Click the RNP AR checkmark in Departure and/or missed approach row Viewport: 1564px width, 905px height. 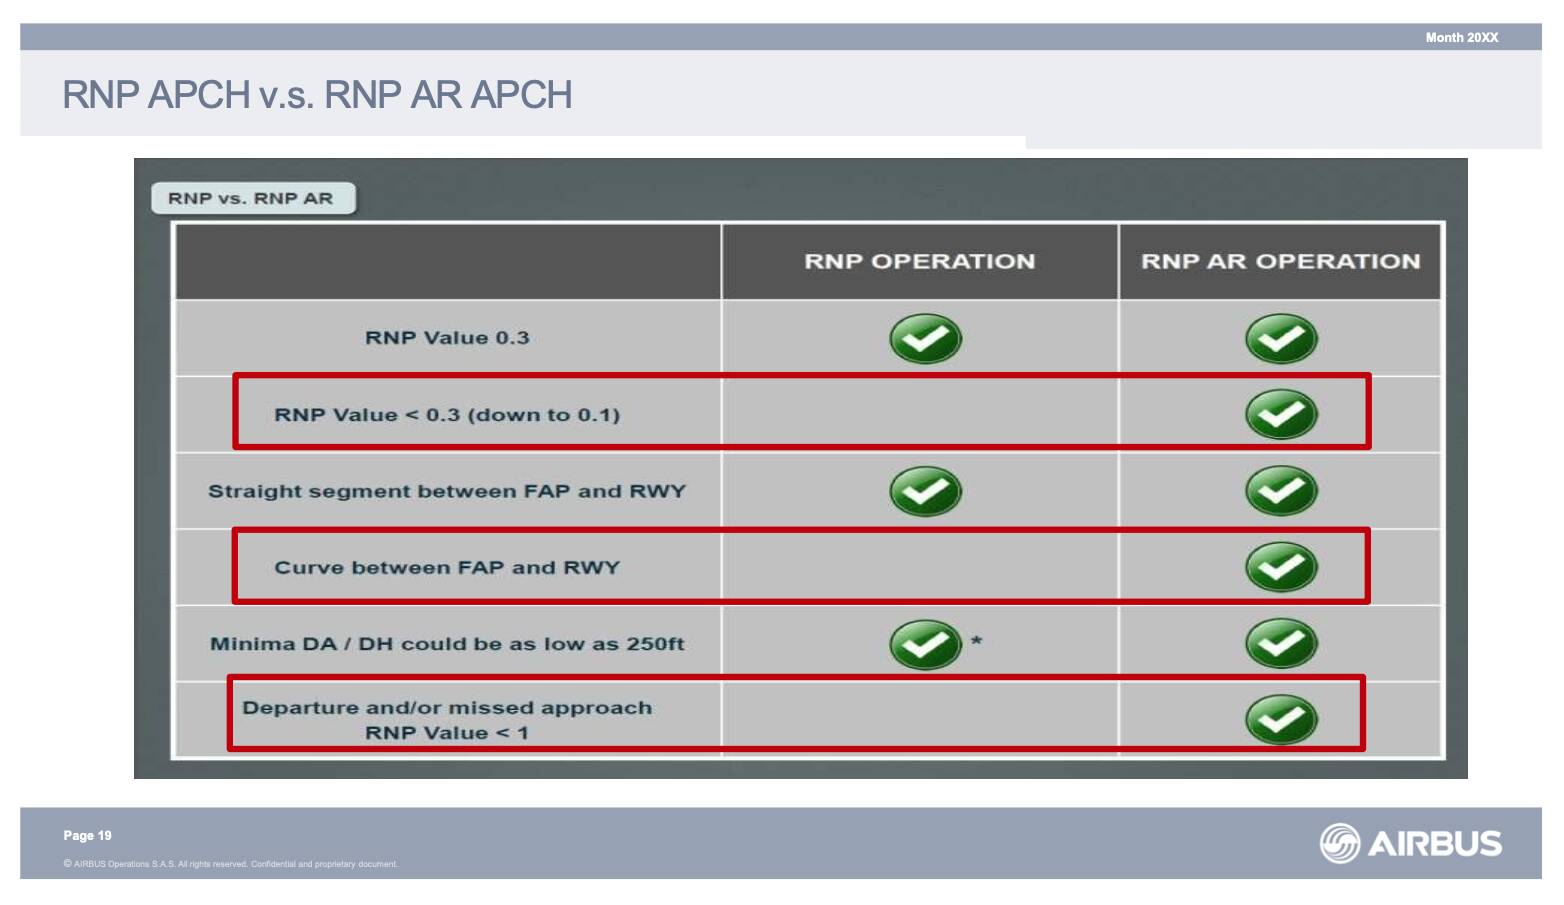click(1281, 720)
